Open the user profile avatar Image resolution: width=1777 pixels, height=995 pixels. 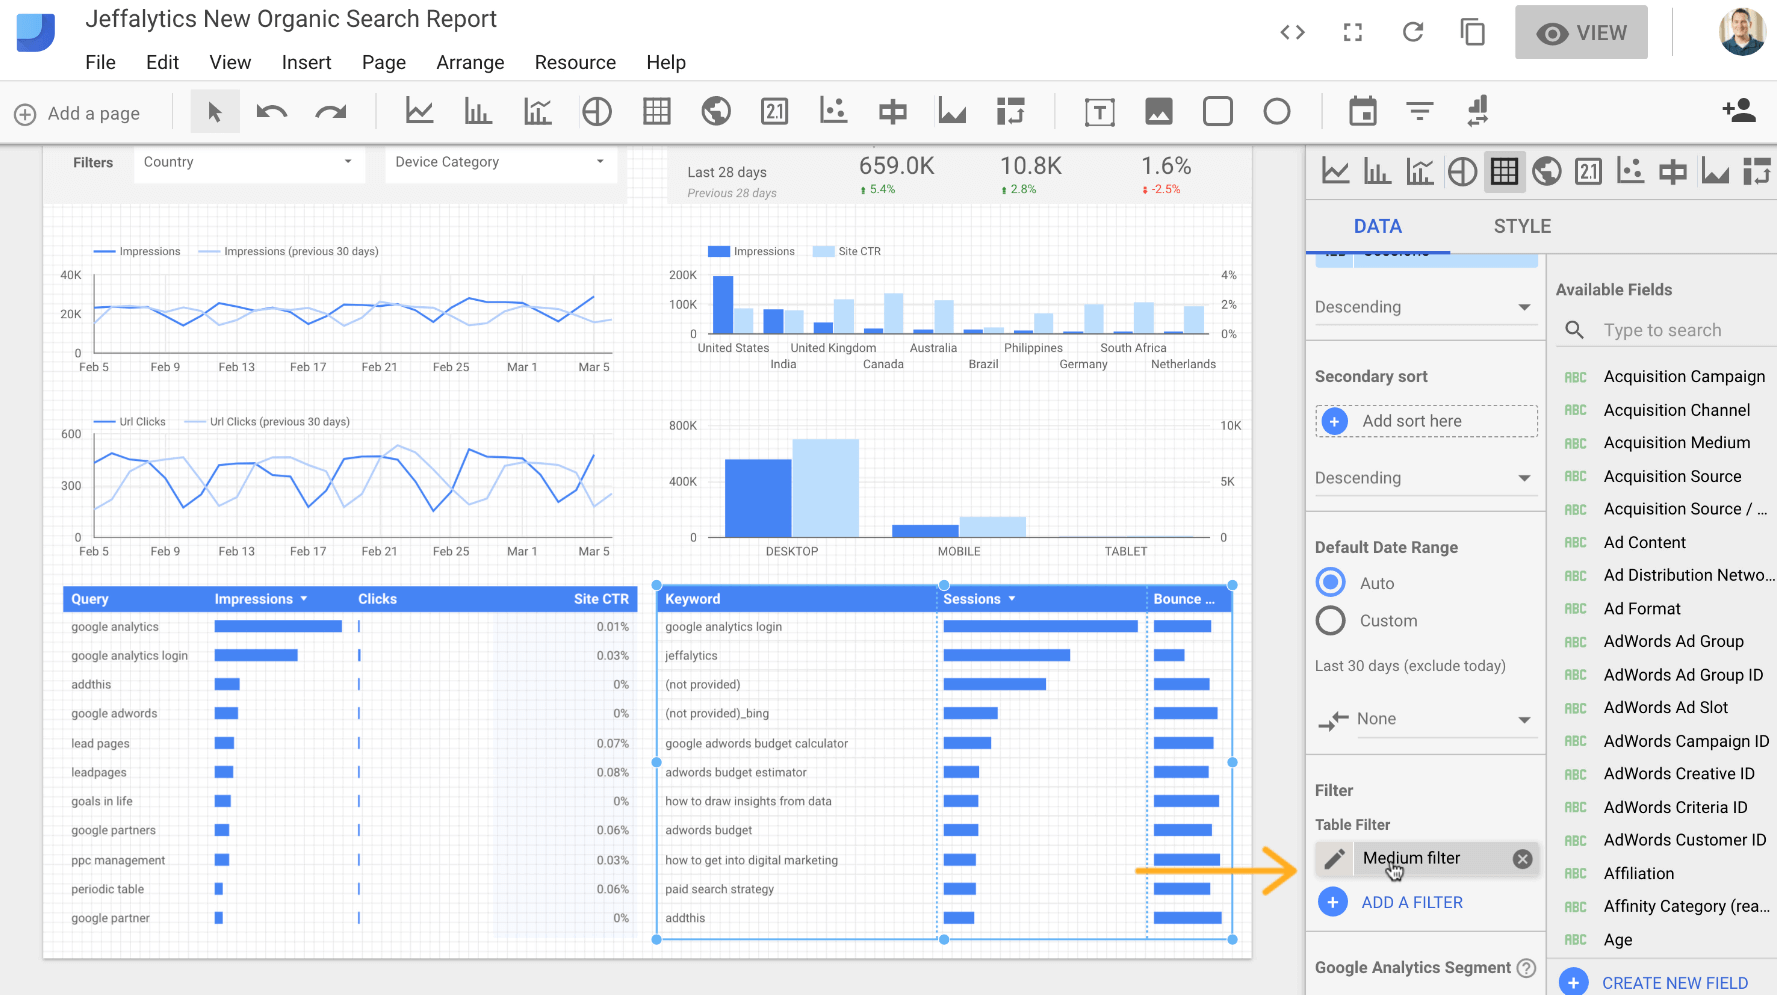(x=1742, y=32)
